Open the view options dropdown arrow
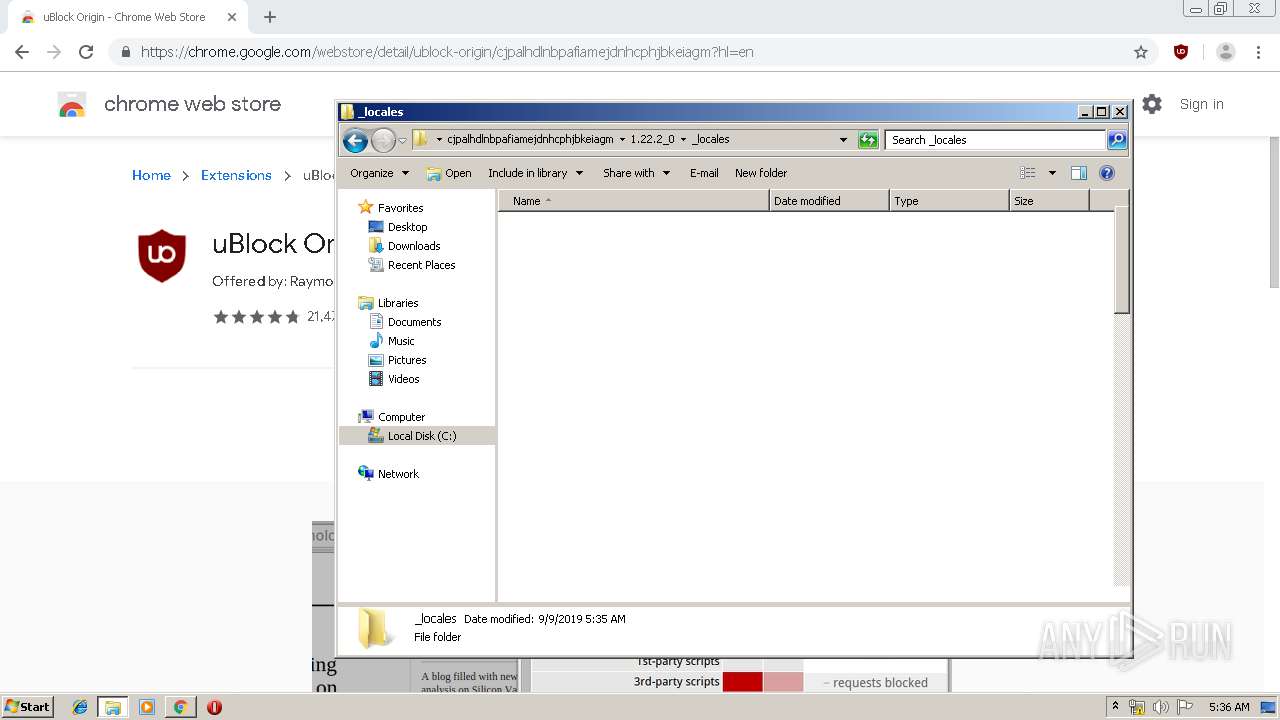 click(1052, 173)
